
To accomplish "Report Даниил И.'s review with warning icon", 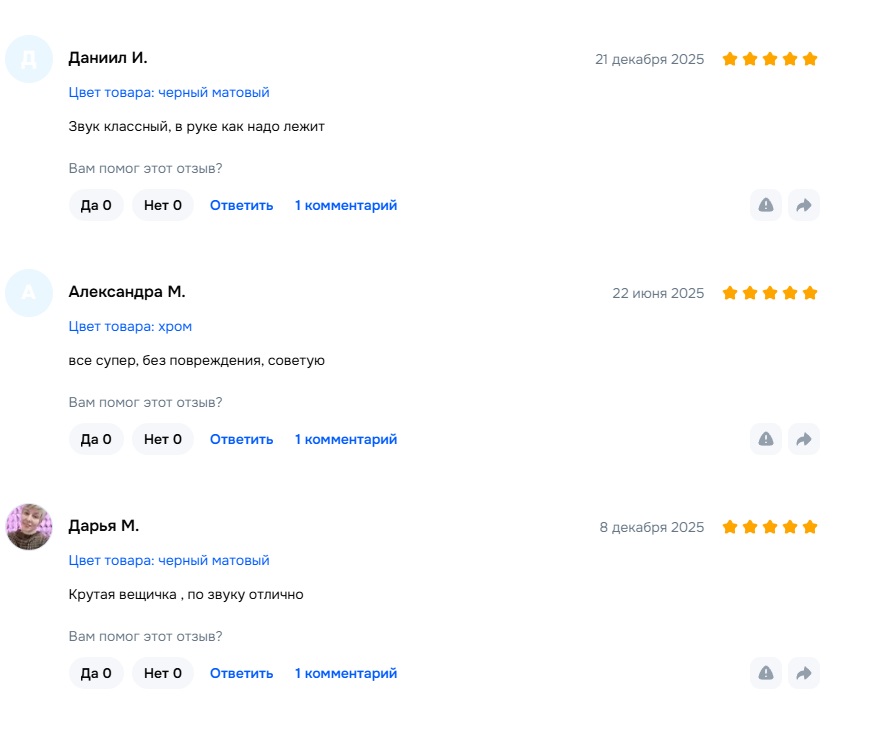I will 766,205.
